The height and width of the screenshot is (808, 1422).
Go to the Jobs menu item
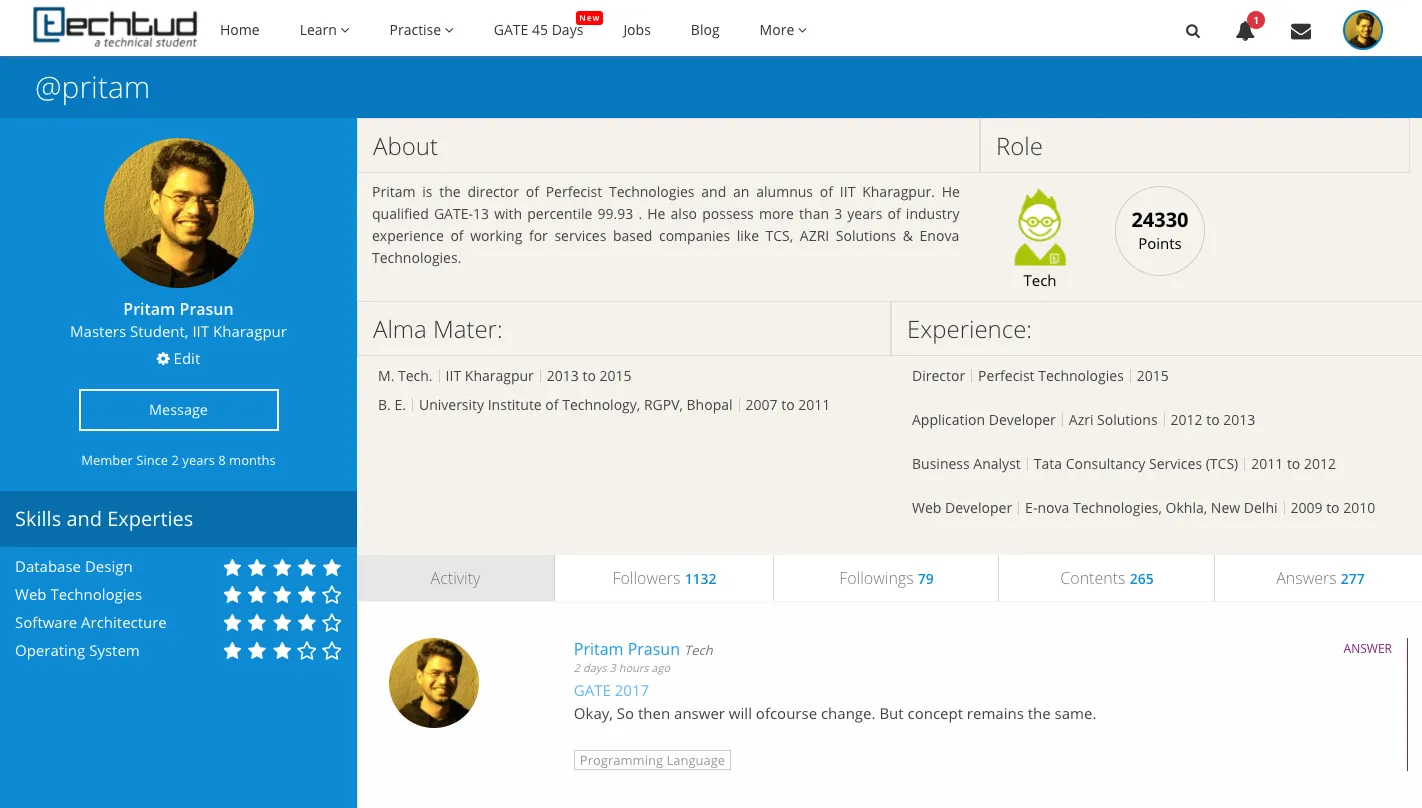pyautogui.click(x=636, y=30)
